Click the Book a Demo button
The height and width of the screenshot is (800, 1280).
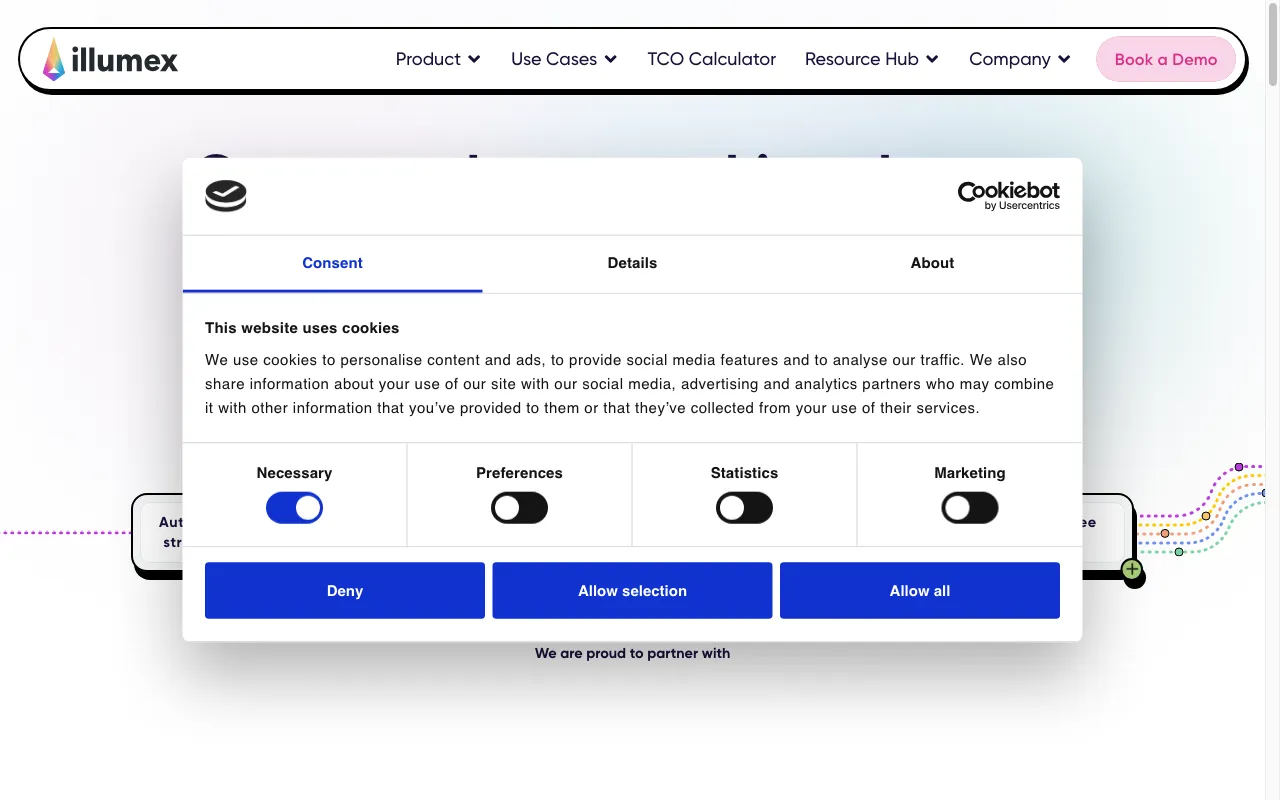coord(1166,59)
